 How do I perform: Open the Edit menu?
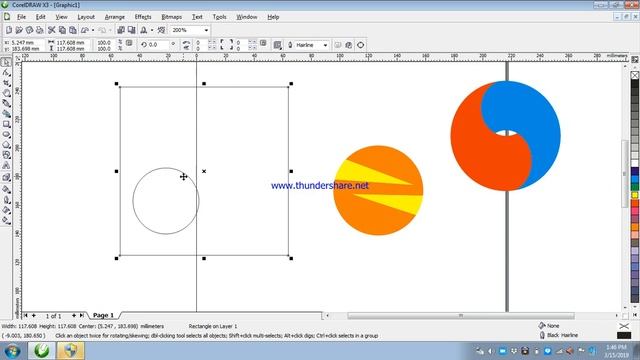(40, 17)
